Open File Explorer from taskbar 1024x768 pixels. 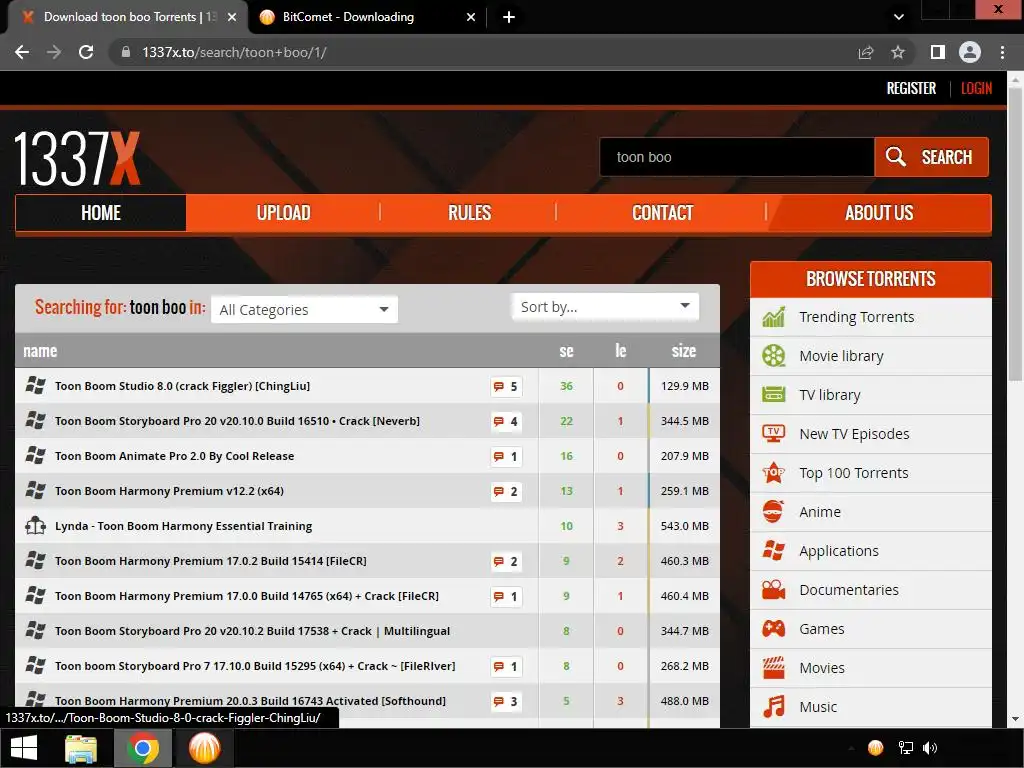pyautogui.click(x=81, y=748)
